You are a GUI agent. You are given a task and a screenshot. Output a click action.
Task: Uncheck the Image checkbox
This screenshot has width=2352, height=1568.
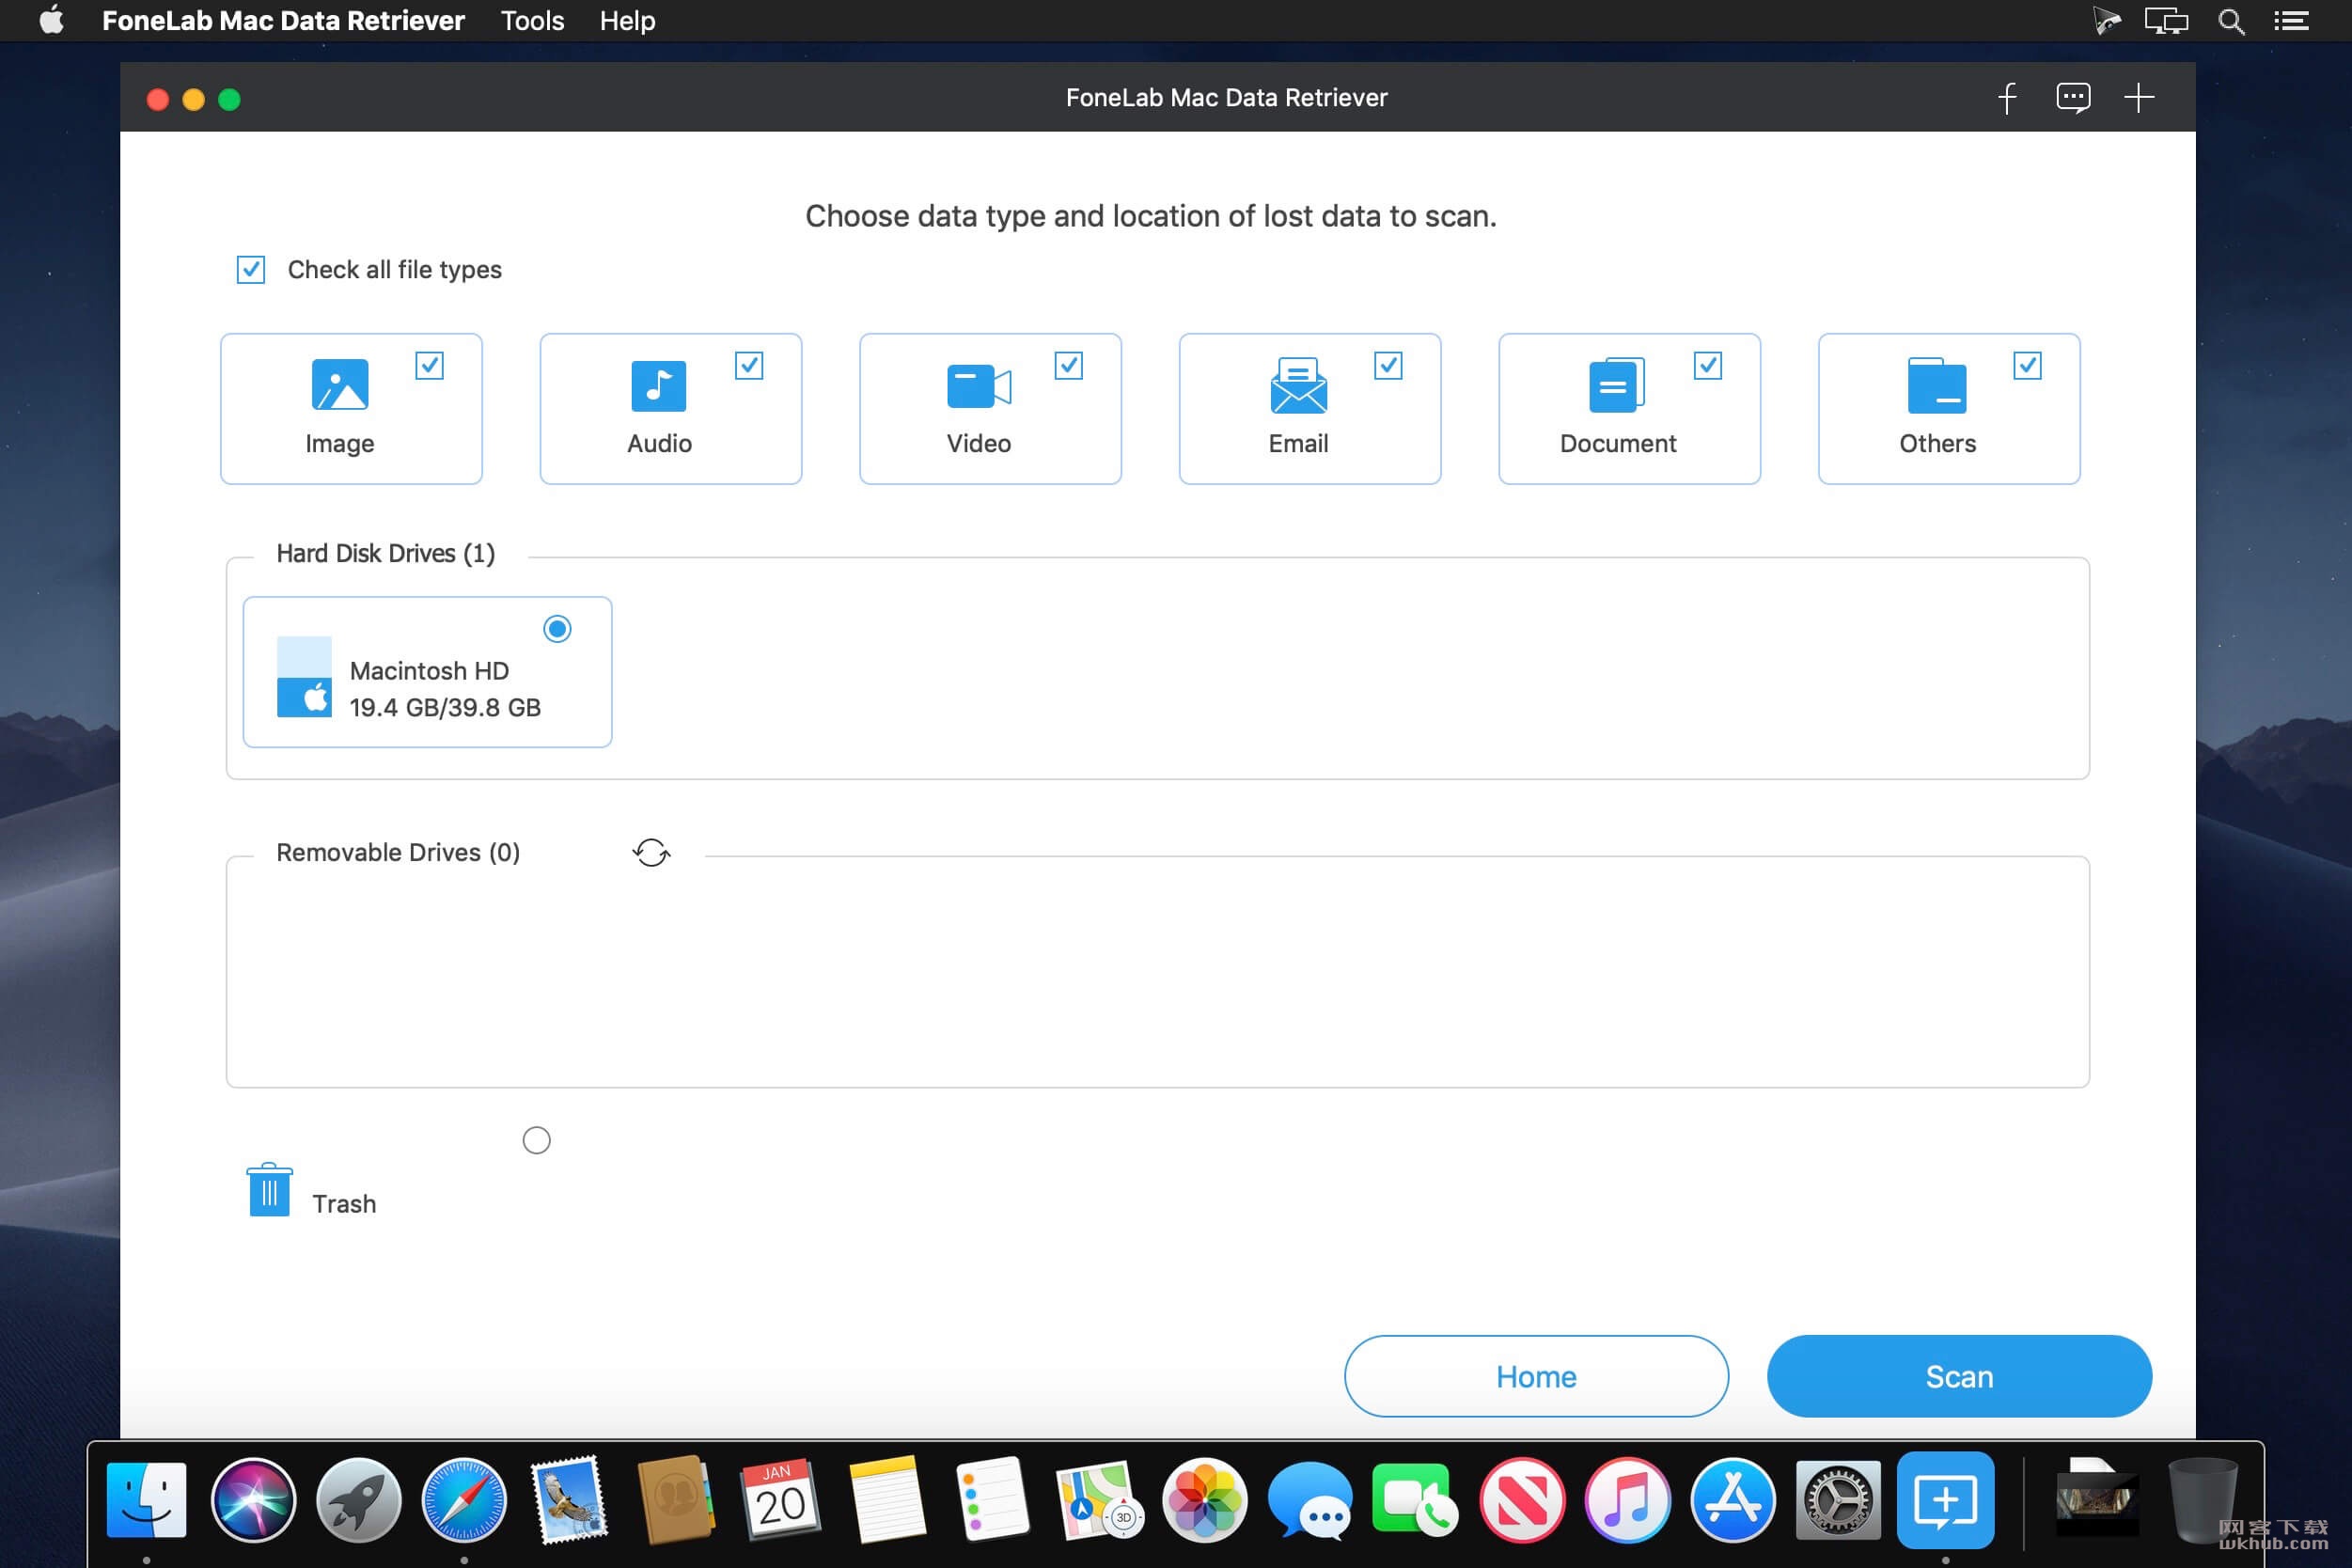pos(429,365)
